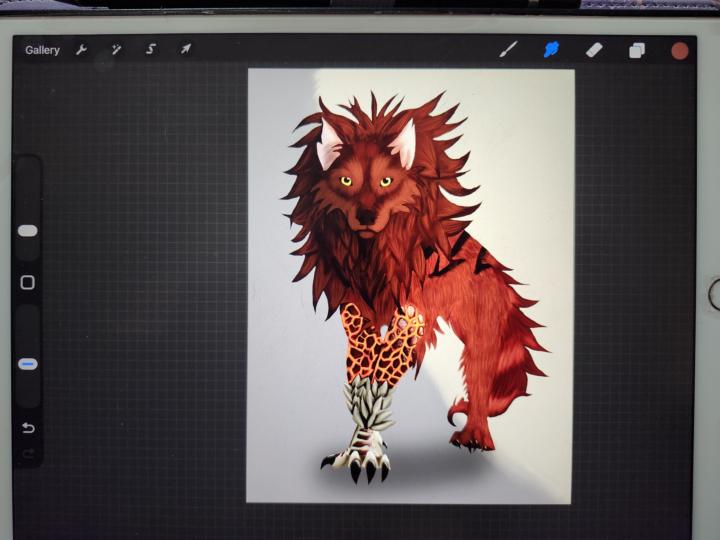Open the active color circle
The height and width of the screenshot is (540, 720).
680,50
